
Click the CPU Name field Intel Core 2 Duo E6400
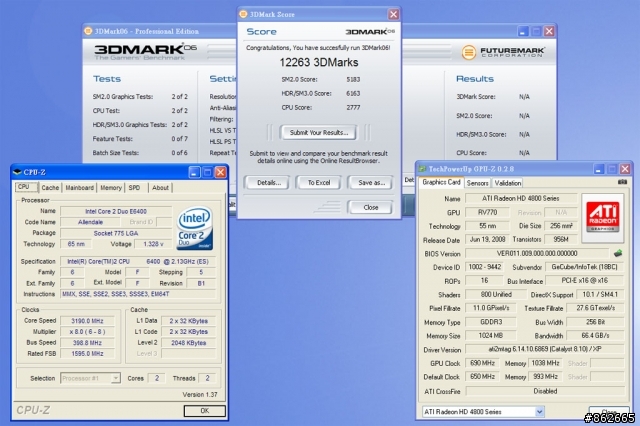pos(116,211)
